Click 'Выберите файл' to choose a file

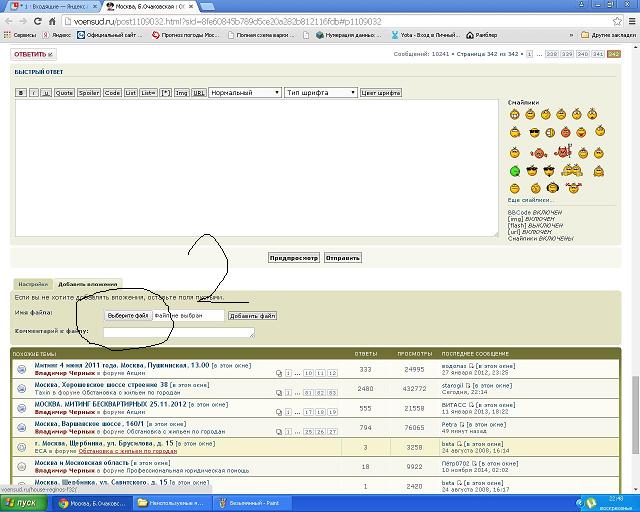[129, 315]
